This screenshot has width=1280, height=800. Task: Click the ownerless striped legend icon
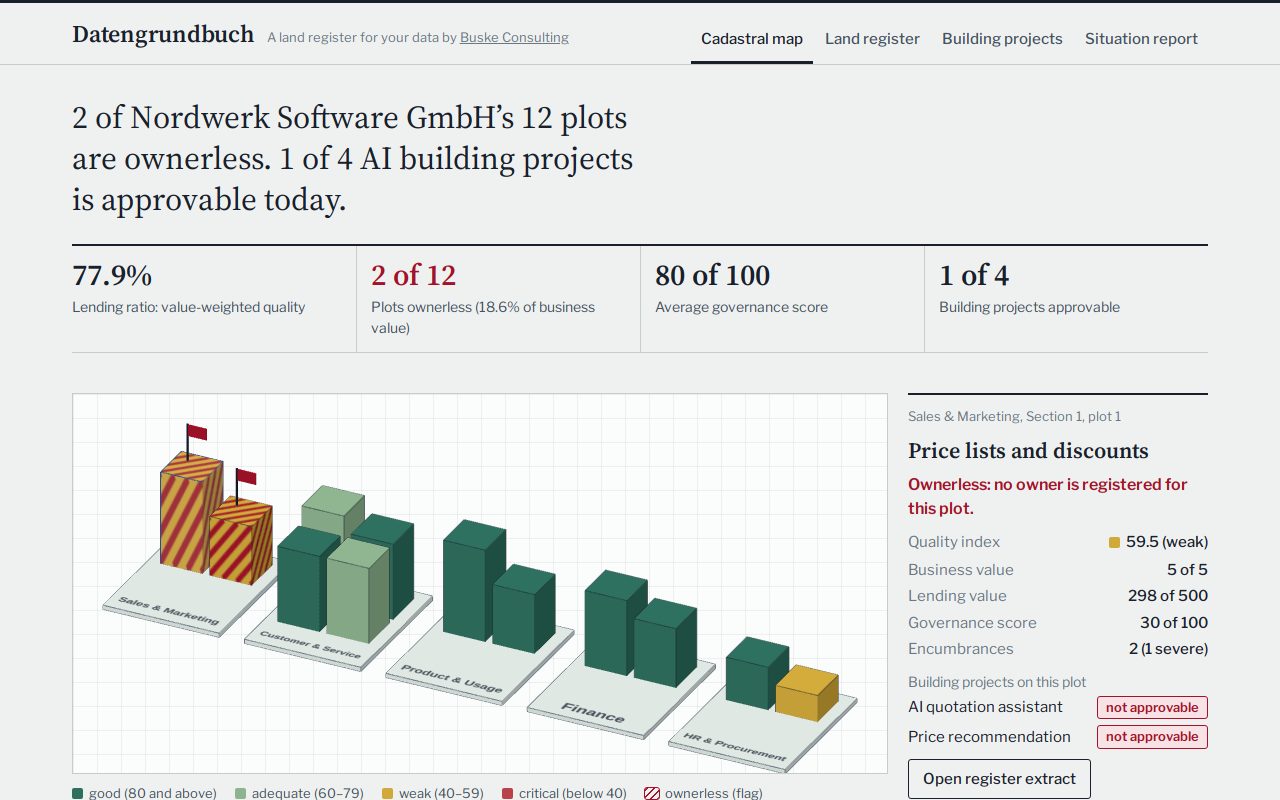point(652,793)
